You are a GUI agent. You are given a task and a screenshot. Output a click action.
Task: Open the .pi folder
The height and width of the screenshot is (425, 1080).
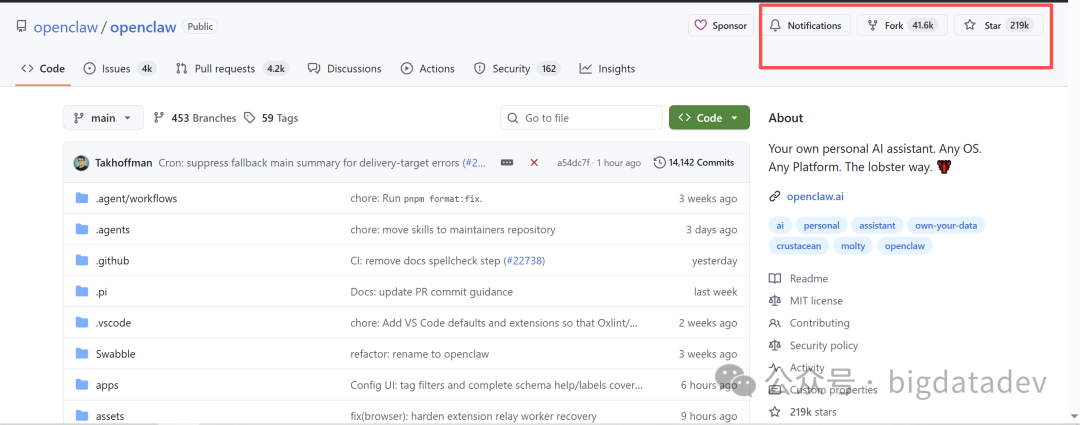tap(101, 292)
